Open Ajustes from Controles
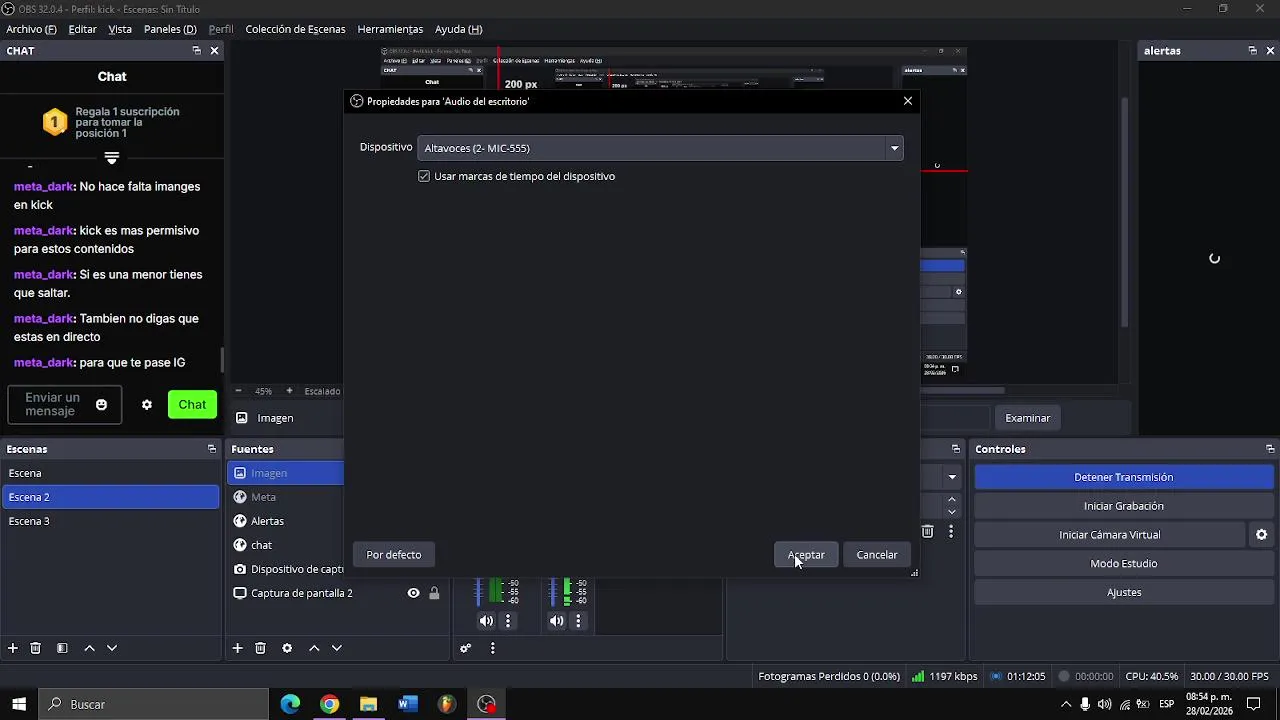Image resolution: width=1280 pixels, height=720 pixels. 1124,592
